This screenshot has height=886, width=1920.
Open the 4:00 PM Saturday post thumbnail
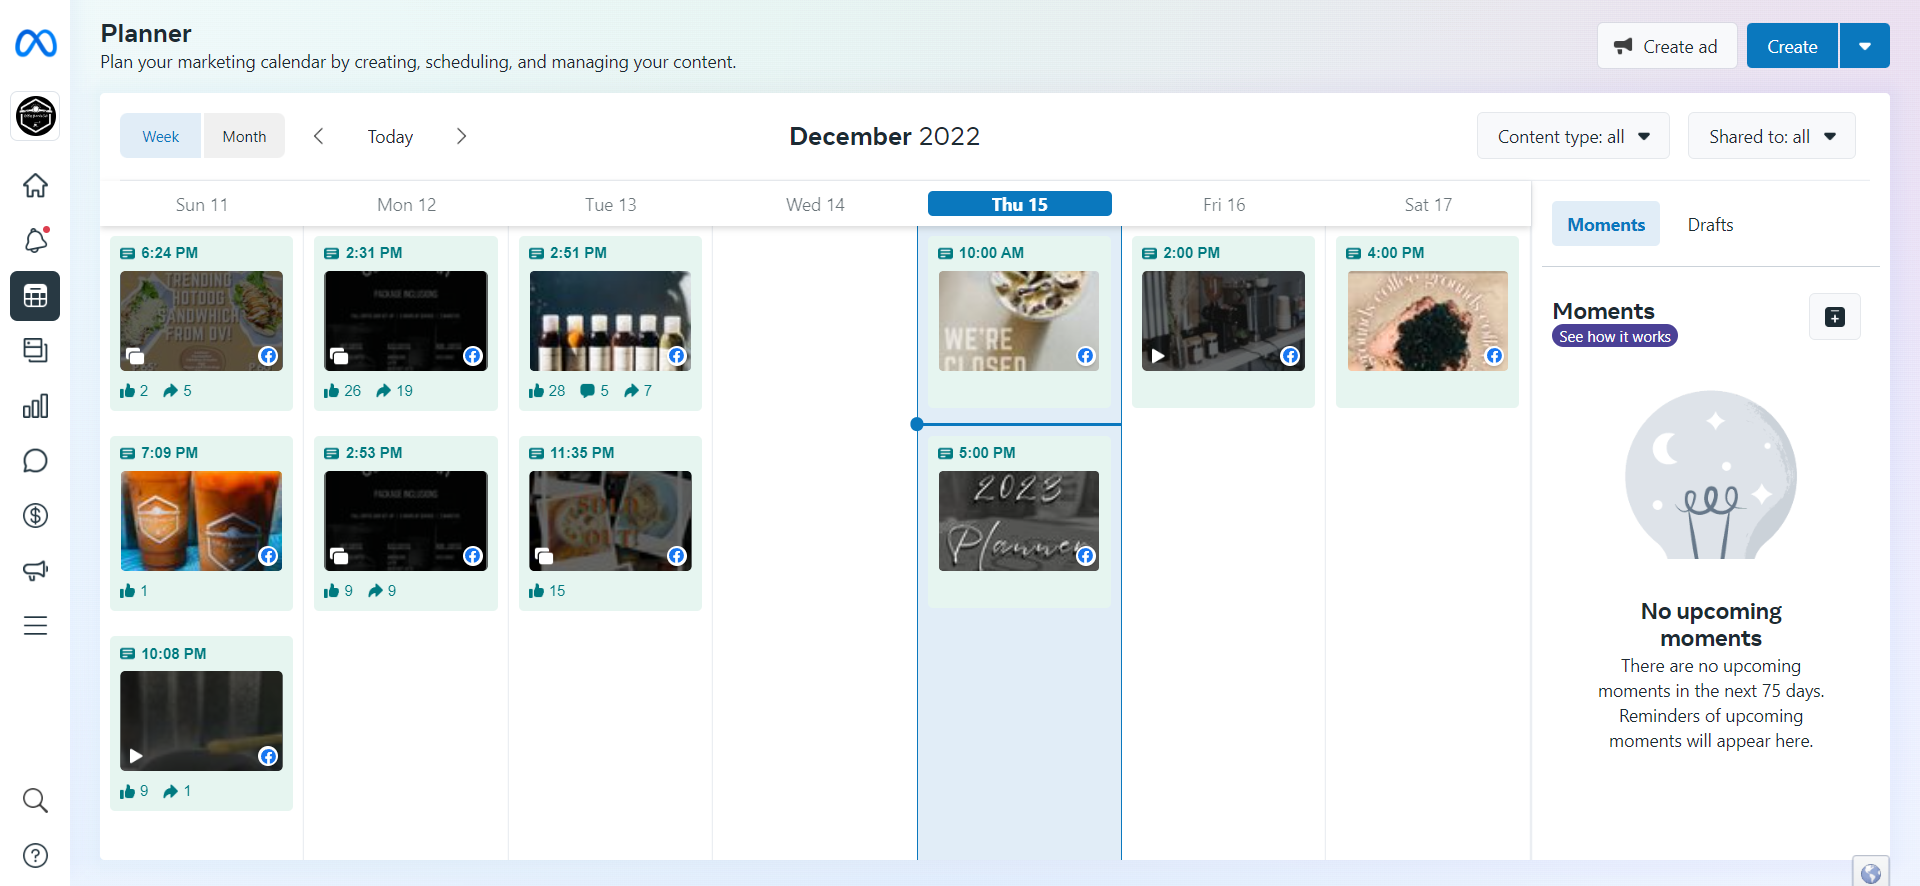coord(1427,321)
